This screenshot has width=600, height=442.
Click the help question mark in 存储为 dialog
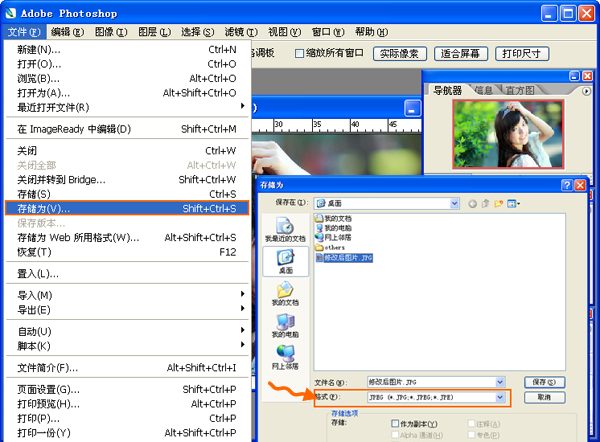click(x=567, y=185)
